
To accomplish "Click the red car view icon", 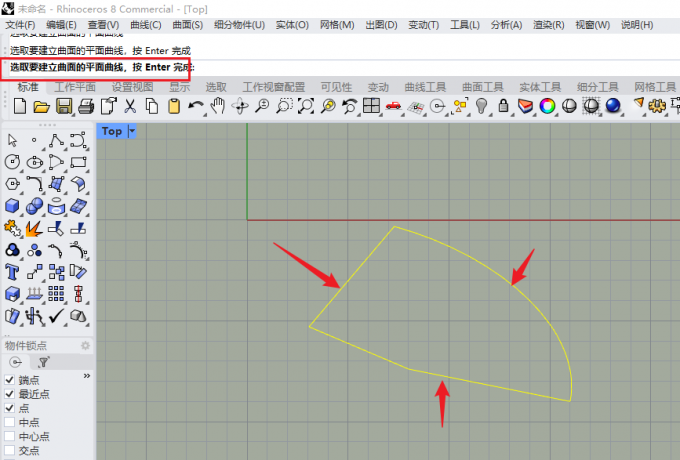I will 393,106.
